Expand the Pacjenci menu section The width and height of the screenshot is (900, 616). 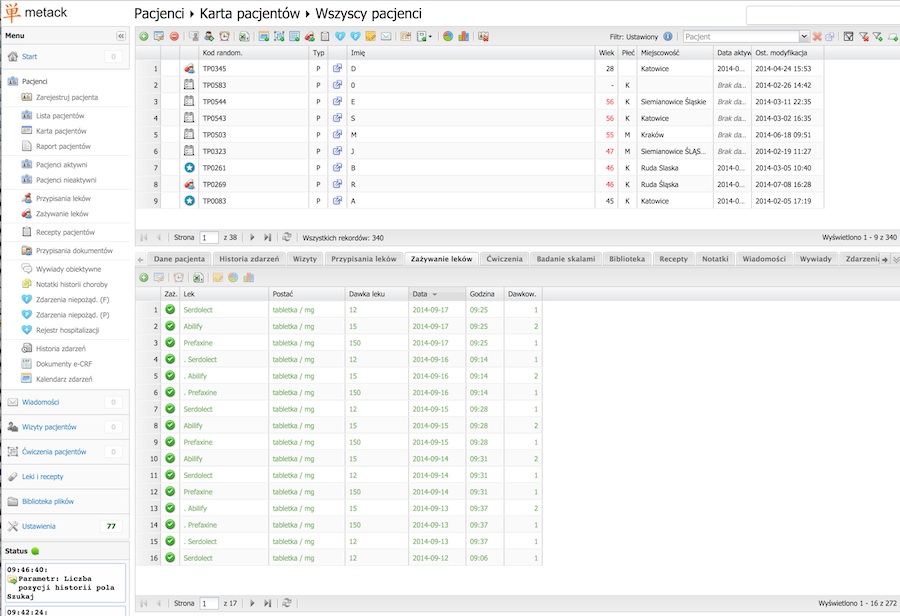coord(34,81)
